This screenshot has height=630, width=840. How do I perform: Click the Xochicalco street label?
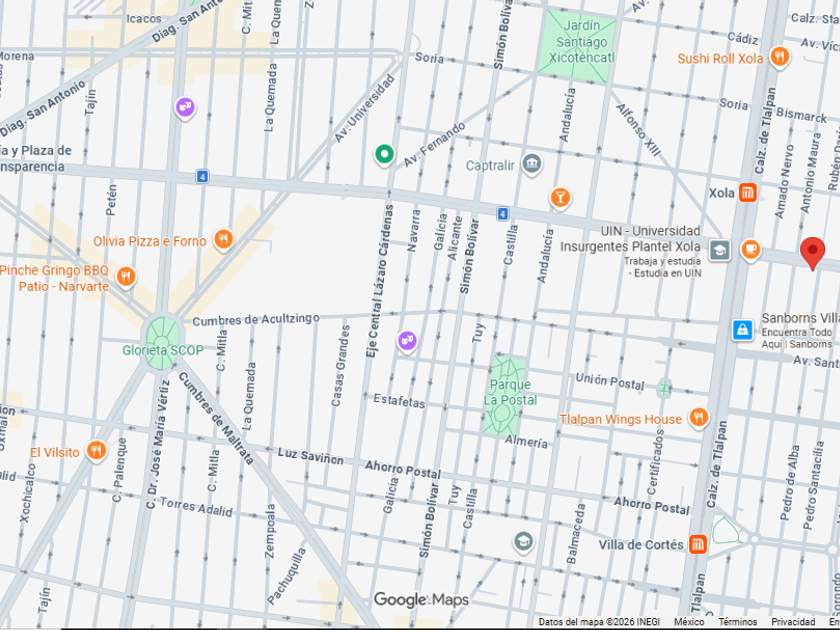[x=27, y=492]
